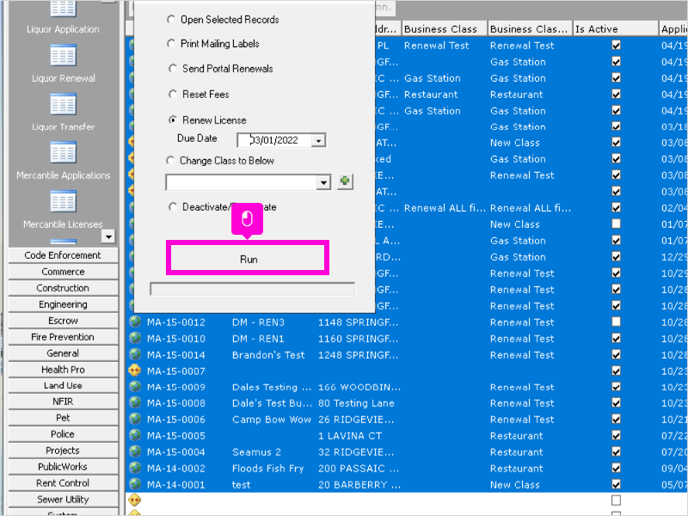Sort by the first Business Class column header
Image resolution: width=688 pixels, height=516 pixels.
(x=444, y=29)
